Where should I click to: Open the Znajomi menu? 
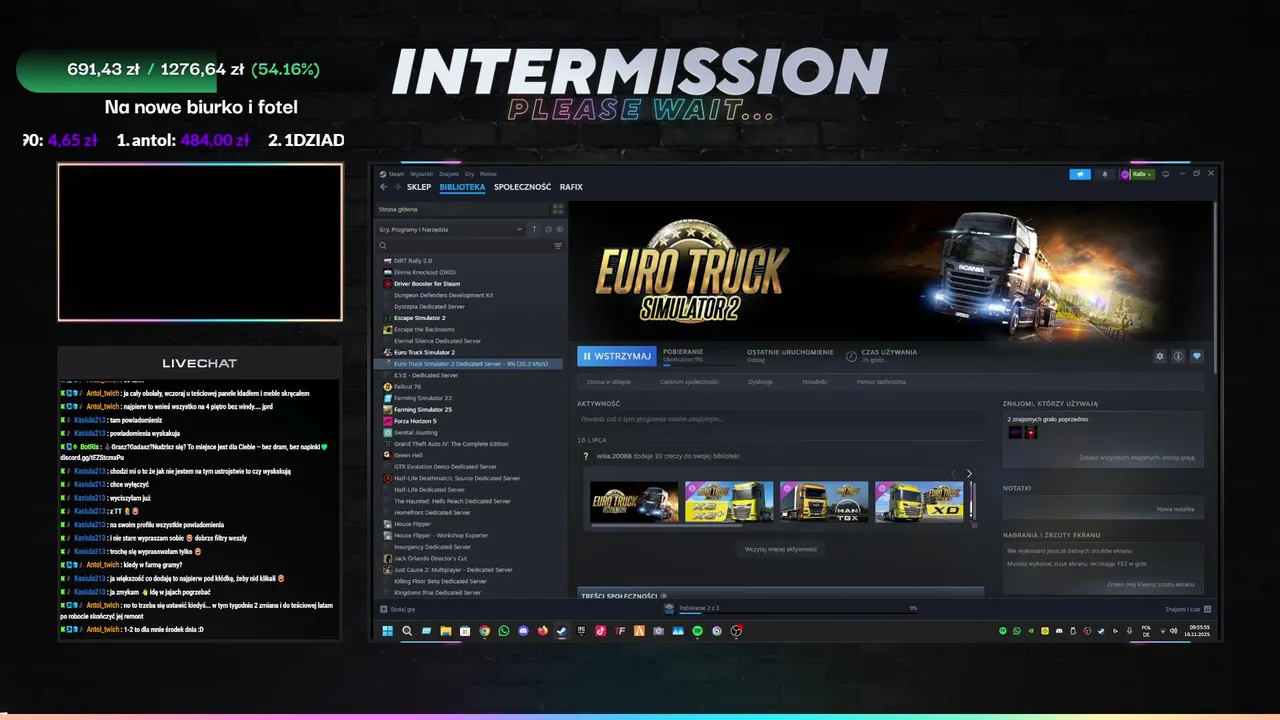pos(449,174)
